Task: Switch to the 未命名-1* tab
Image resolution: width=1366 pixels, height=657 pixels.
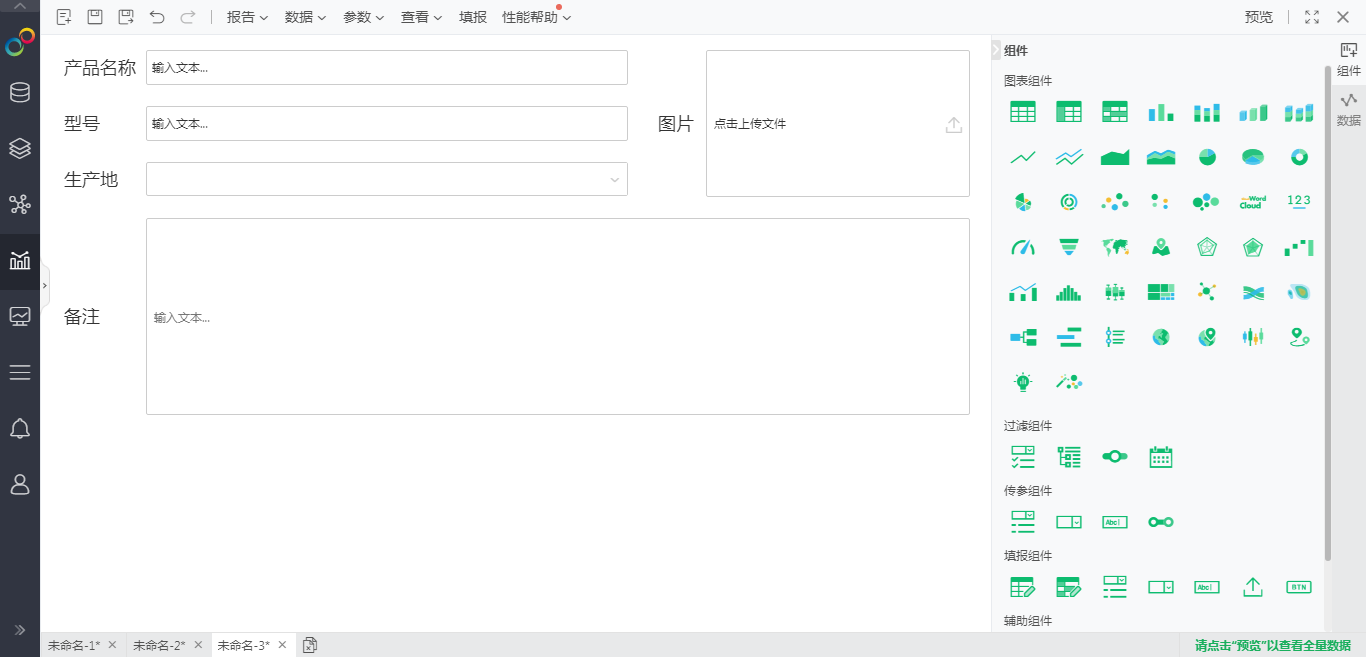Action: point(74,645)
